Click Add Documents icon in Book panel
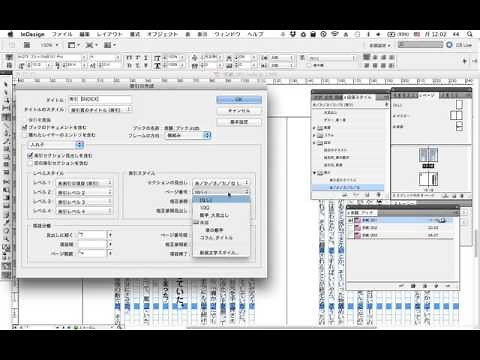The image size is (480, 360). [436, 286]
